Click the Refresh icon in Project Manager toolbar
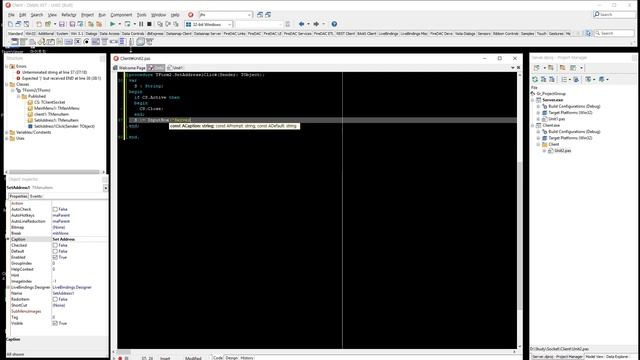 click(x=535, y=79)
